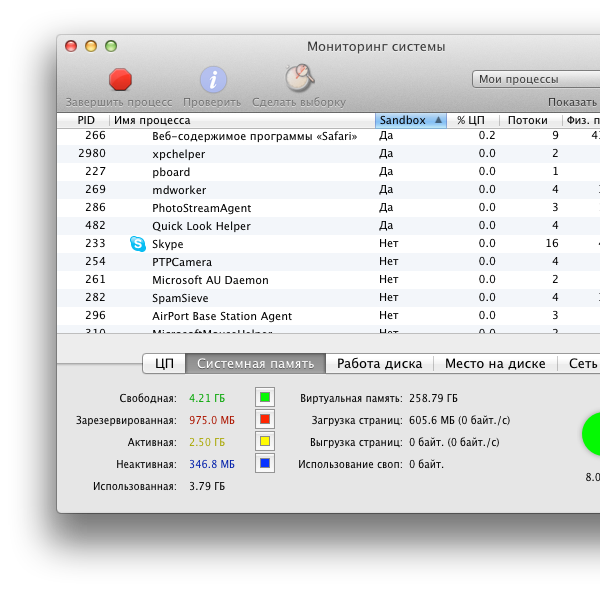
Task: Click the 0.2 CPU value for Safari
Action: click(487, 135)
